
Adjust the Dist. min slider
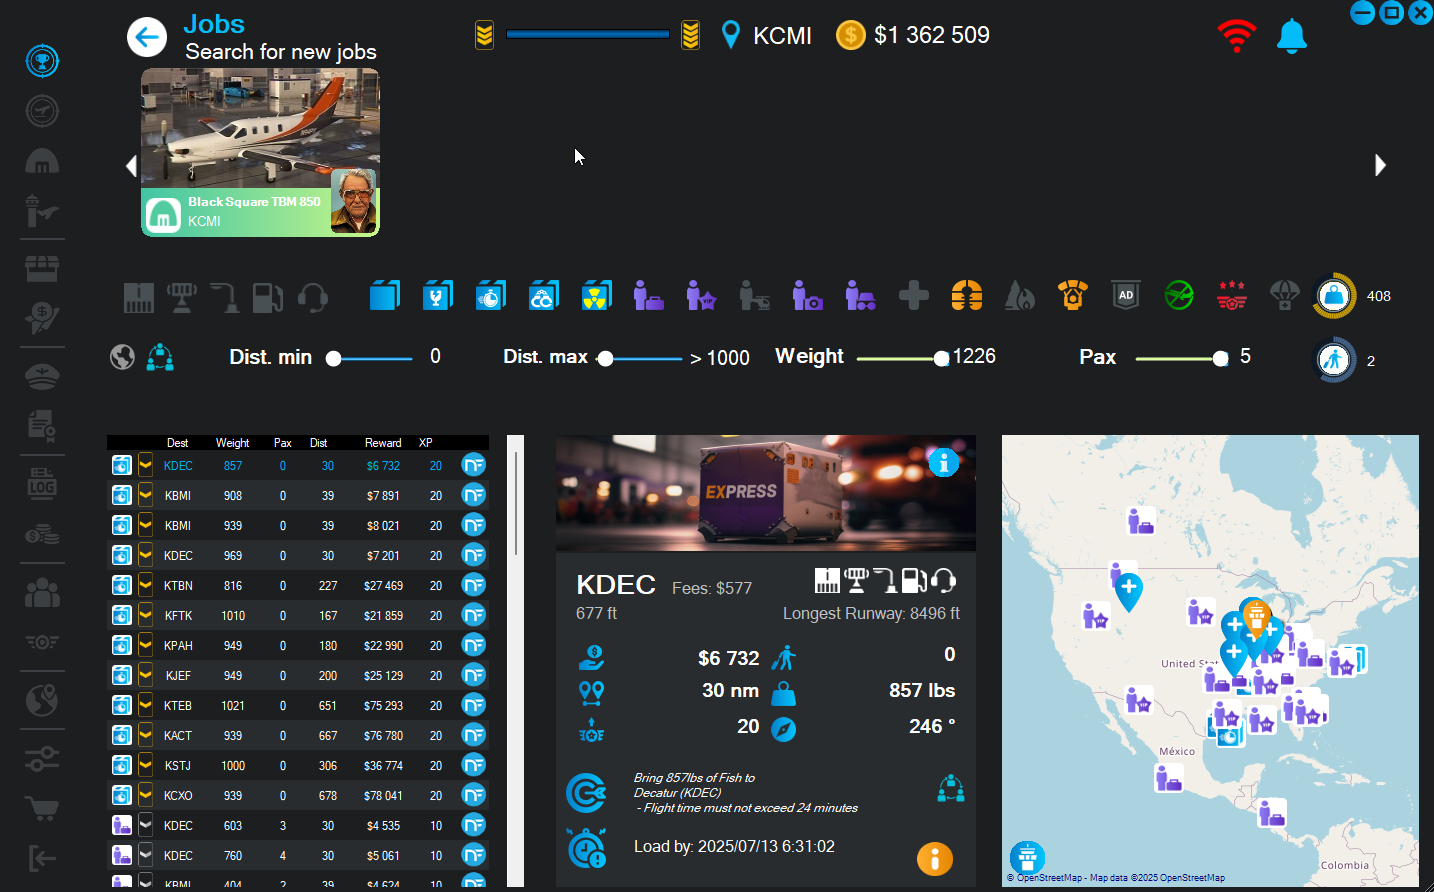pos(369,358)
